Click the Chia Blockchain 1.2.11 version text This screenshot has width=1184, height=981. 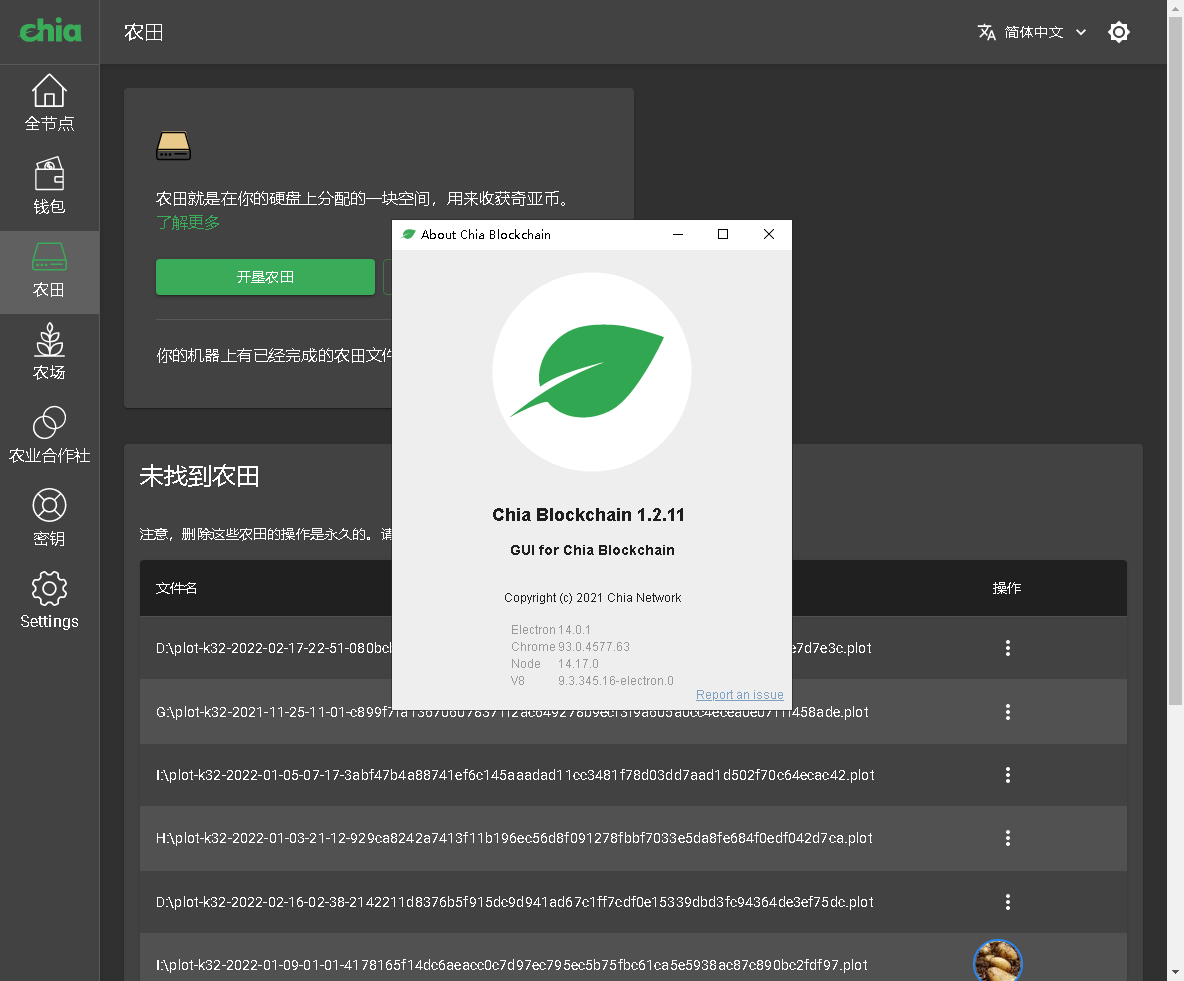[x=588, y=515]
